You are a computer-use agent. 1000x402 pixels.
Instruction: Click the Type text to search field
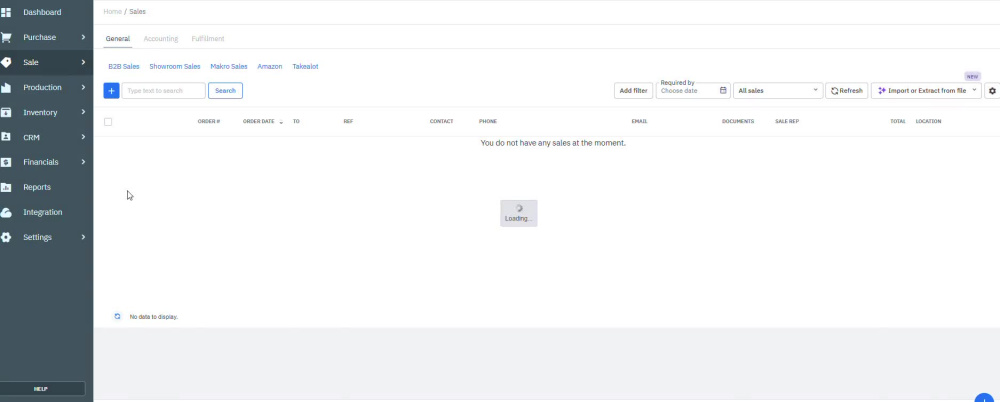pyautogui.click(x=164, y=91)
